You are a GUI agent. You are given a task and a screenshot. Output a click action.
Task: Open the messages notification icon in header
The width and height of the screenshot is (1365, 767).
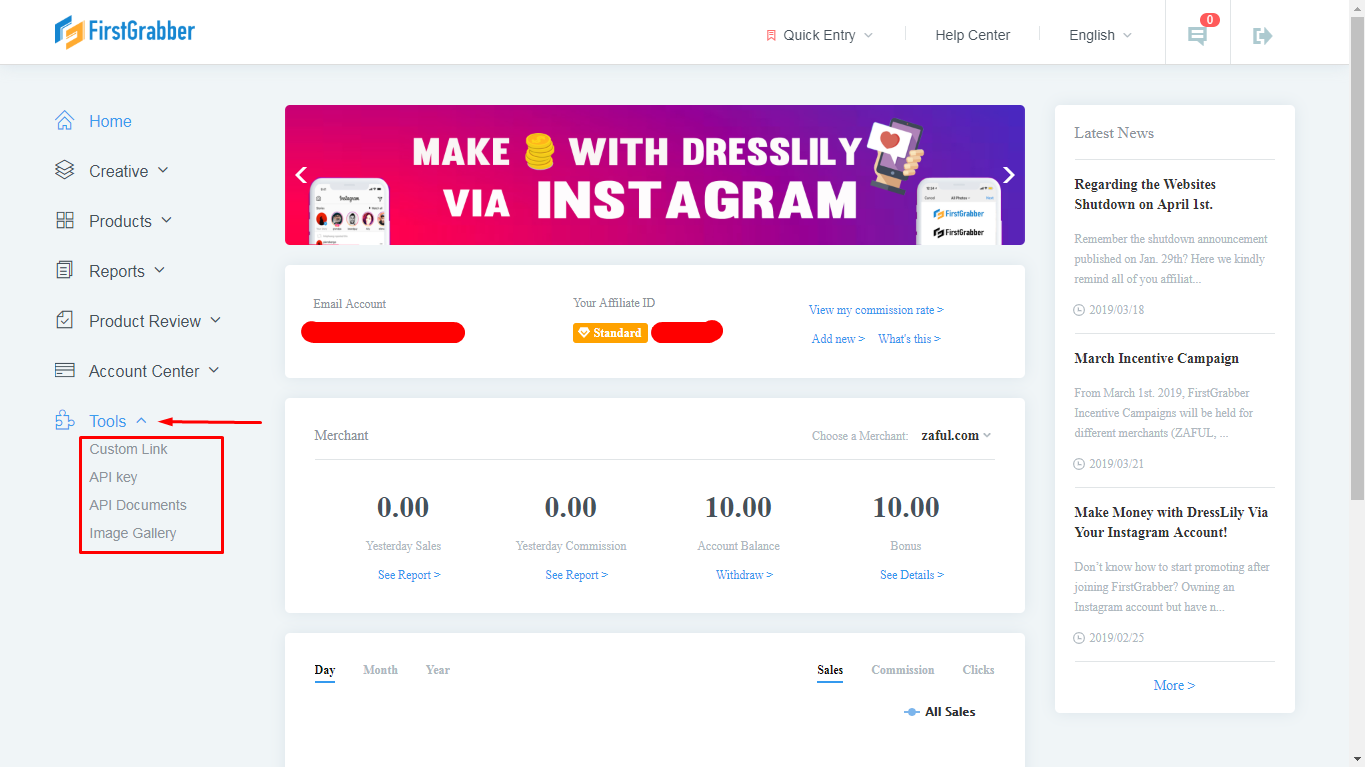[1197, 35]
